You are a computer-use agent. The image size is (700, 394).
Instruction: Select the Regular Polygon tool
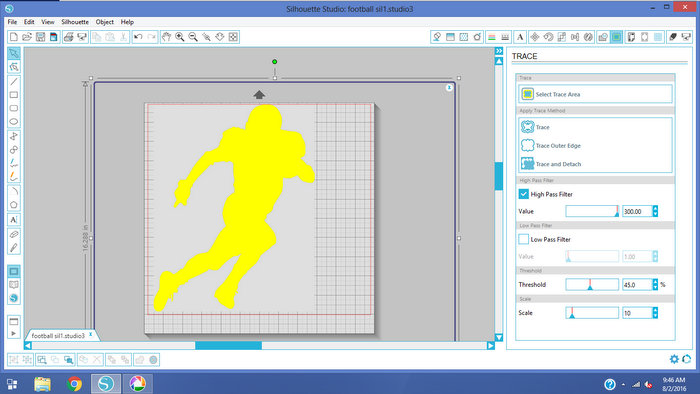click(x=14, y=205)
